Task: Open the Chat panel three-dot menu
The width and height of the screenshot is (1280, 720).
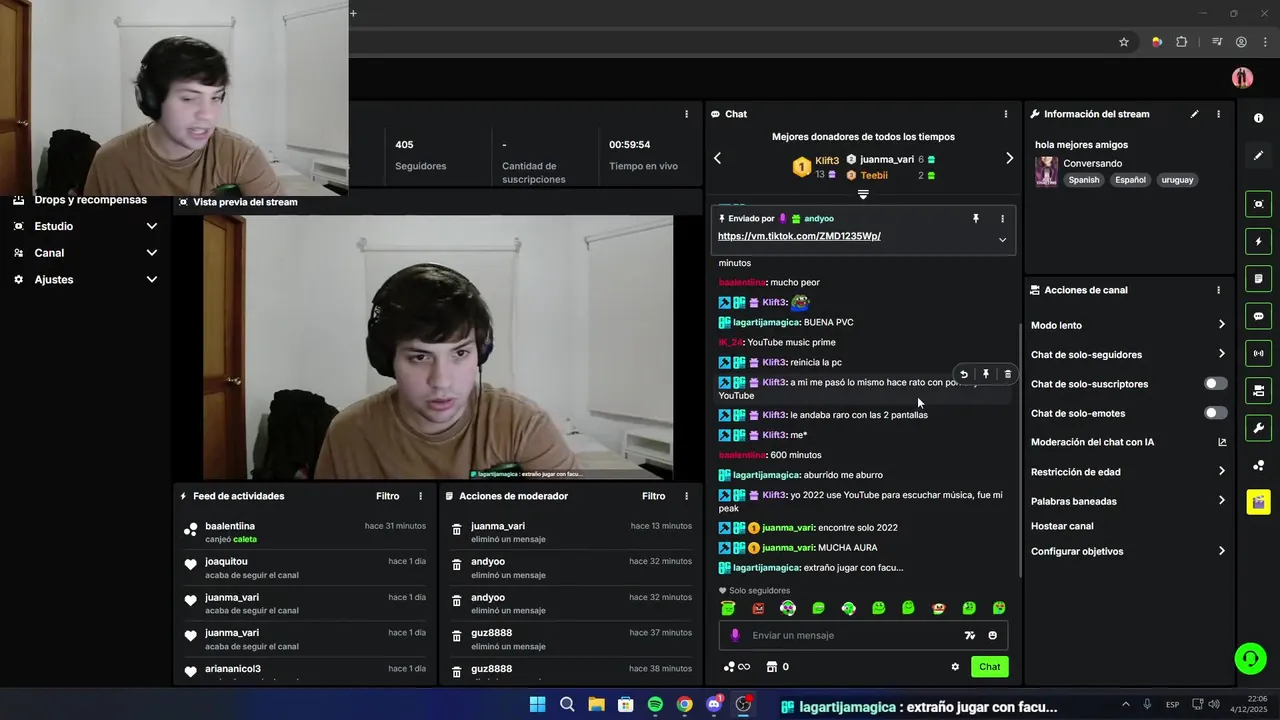Action: [x=1006, y=114]
